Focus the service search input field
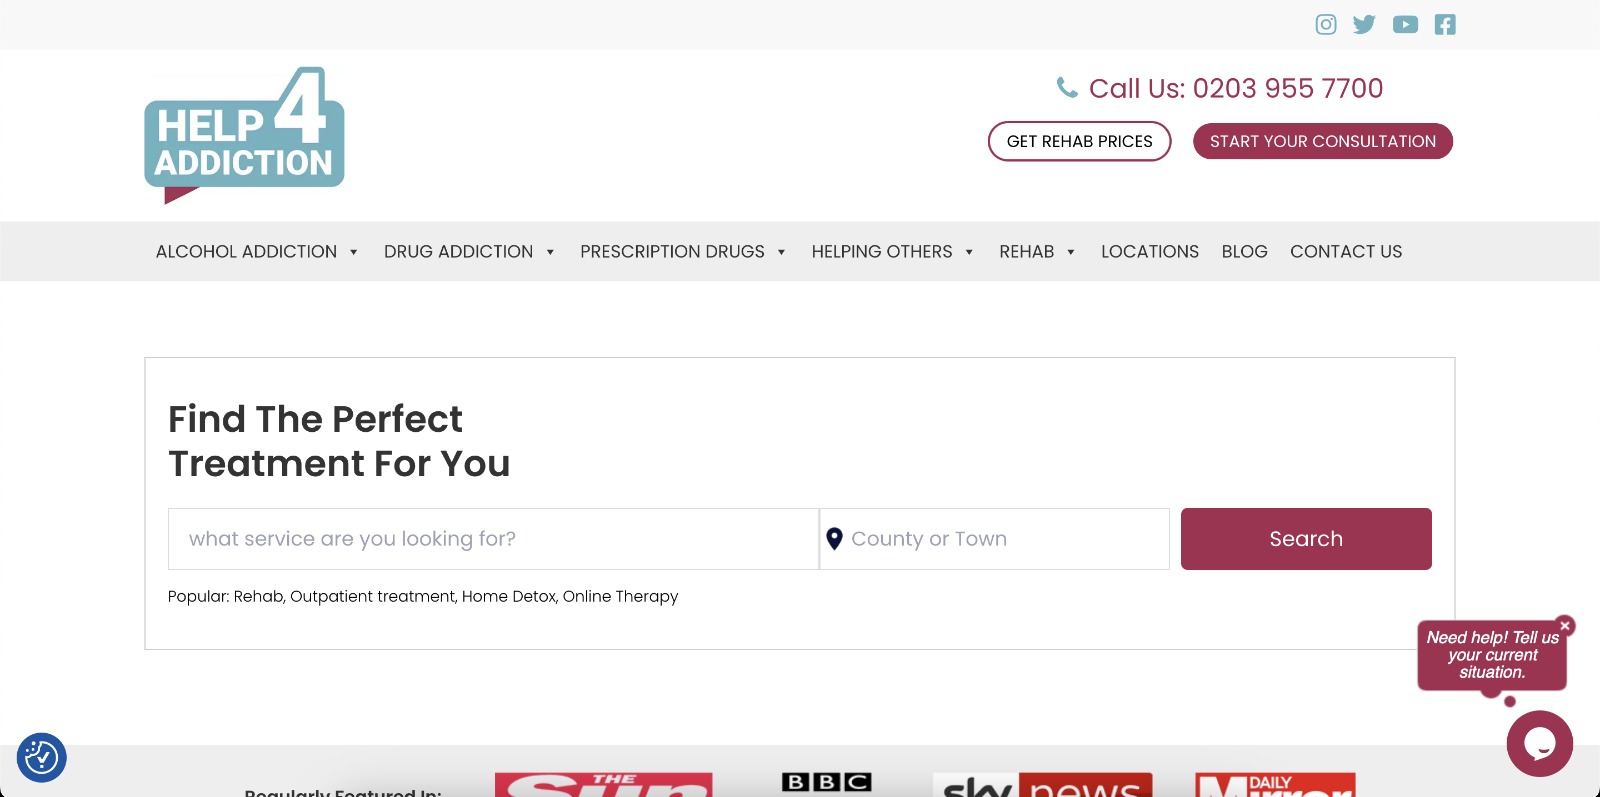1600x797 pixels. (493, 539)
